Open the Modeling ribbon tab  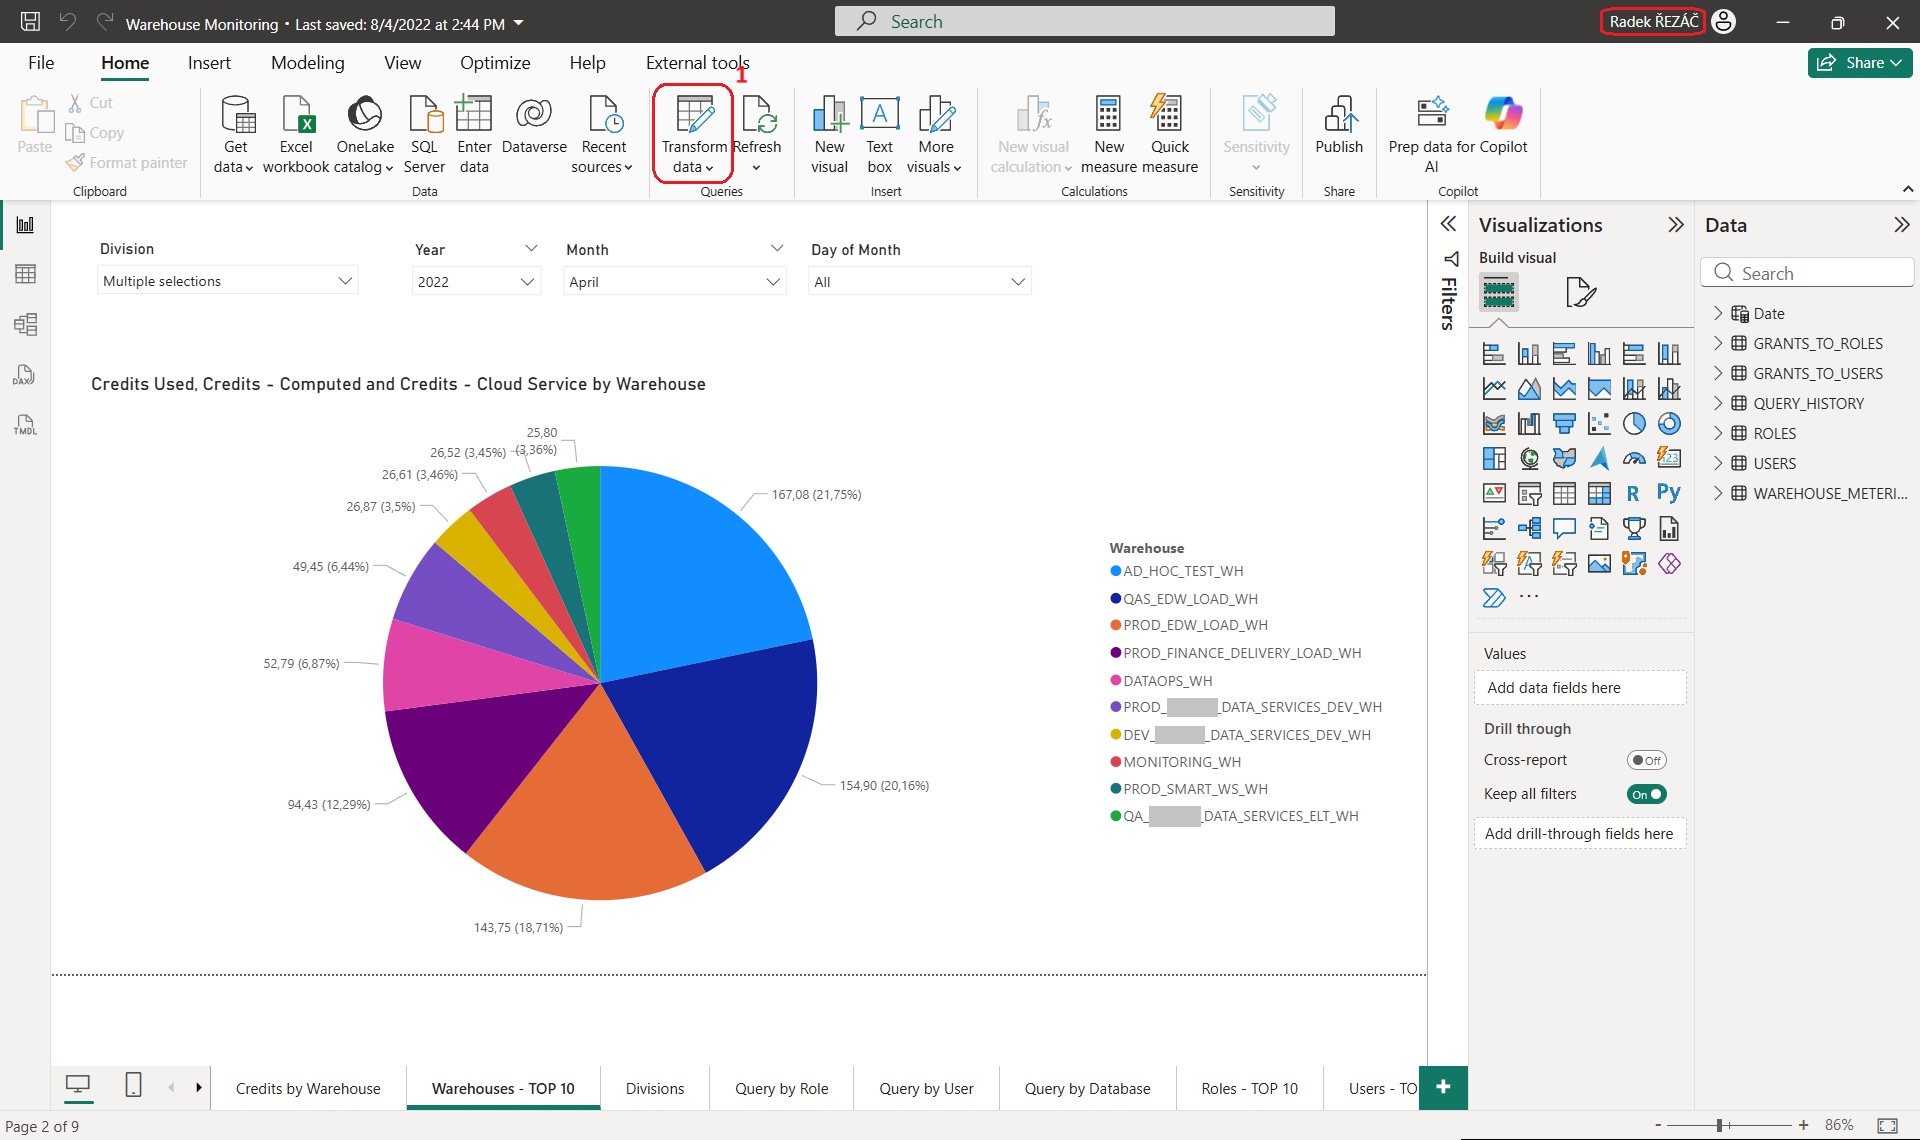tap(307, 63)
